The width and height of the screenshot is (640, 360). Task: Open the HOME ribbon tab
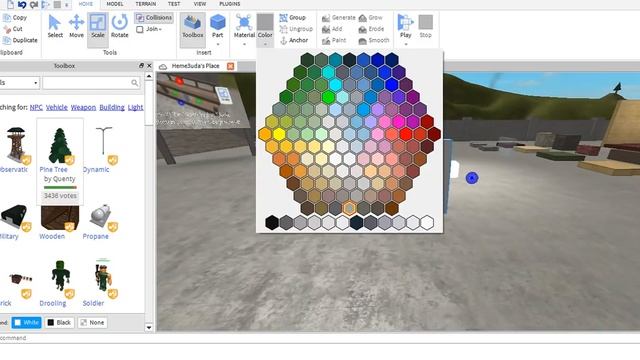point(85,4)
